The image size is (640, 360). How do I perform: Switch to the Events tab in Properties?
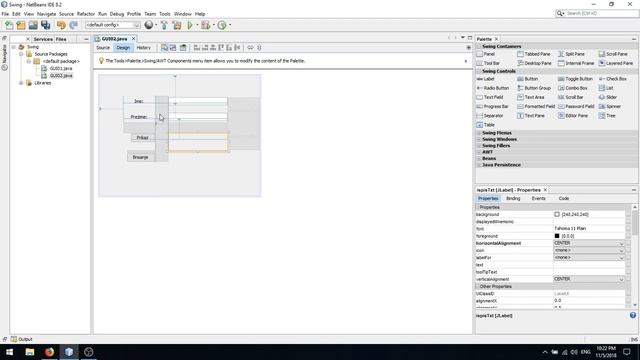coord(538,198)
